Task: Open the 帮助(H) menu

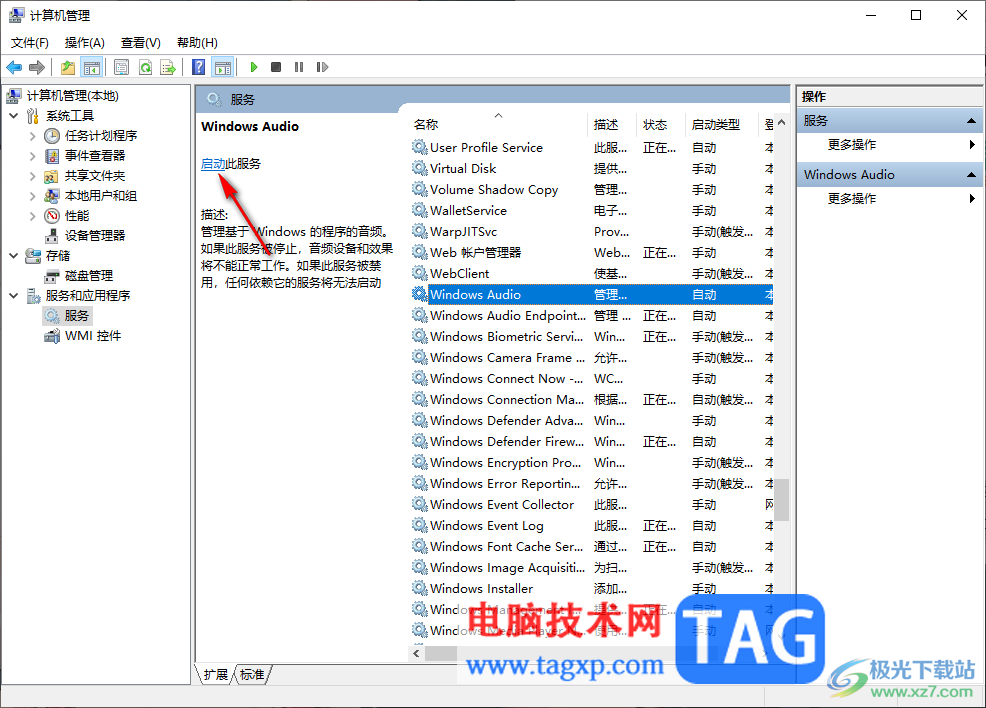Action: pyautogui.click(x=197, y=43)
